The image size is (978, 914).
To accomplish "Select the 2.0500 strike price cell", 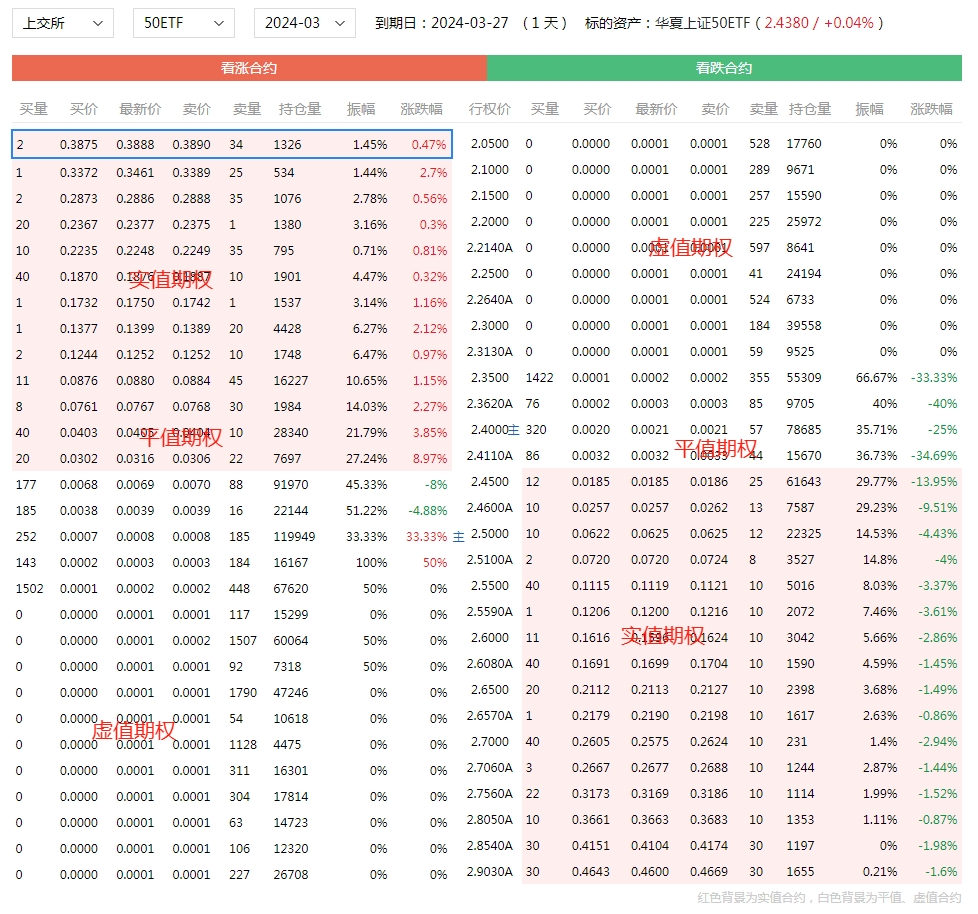I will (x=489, y=144).
